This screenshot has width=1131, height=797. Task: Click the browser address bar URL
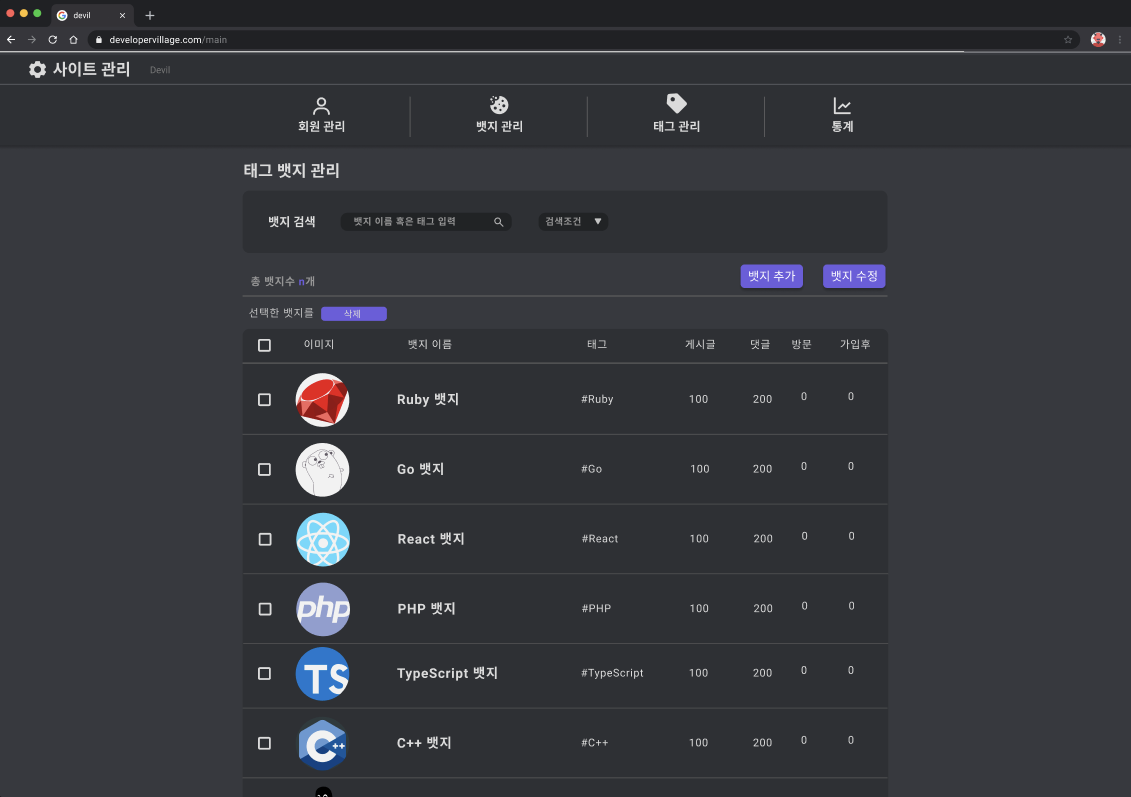[x=168, y=40]
